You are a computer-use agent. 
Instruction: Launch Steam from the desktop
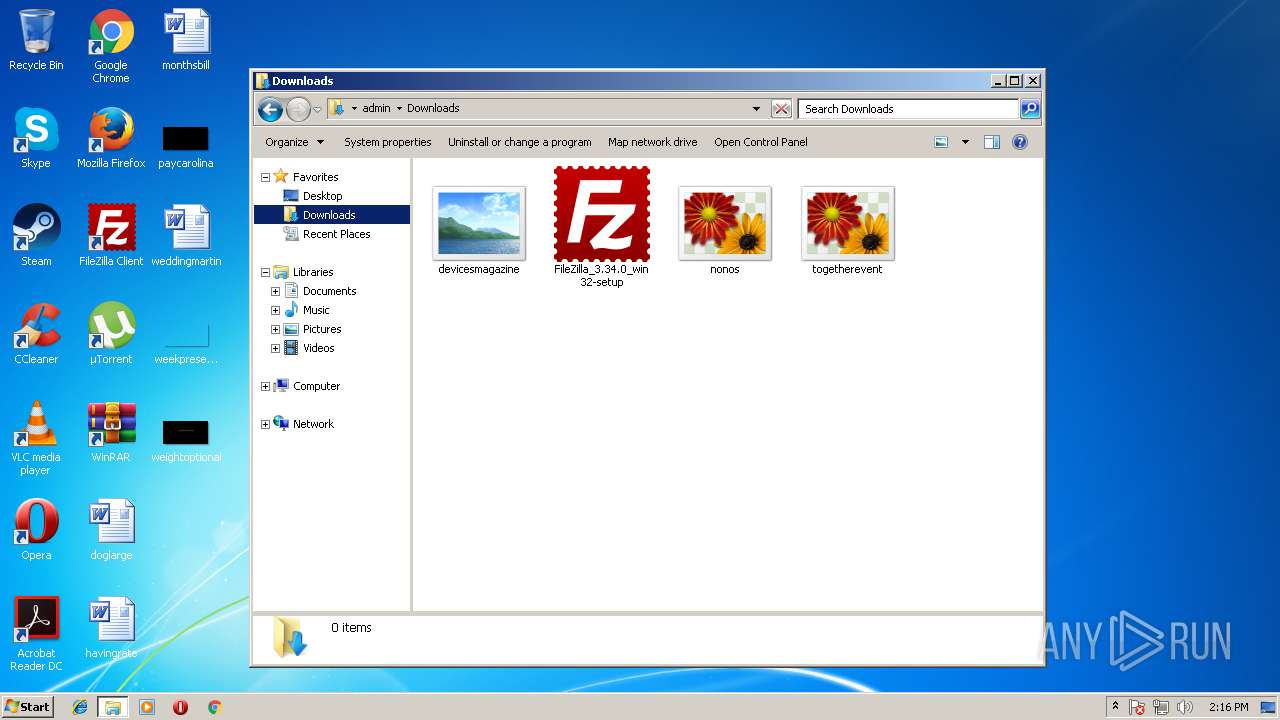point(36,236)
